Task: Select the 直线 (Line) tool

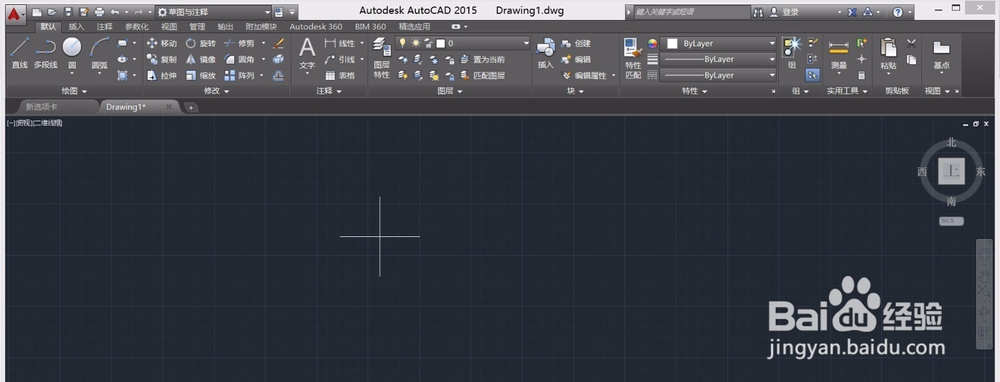Action: [19, 53]
